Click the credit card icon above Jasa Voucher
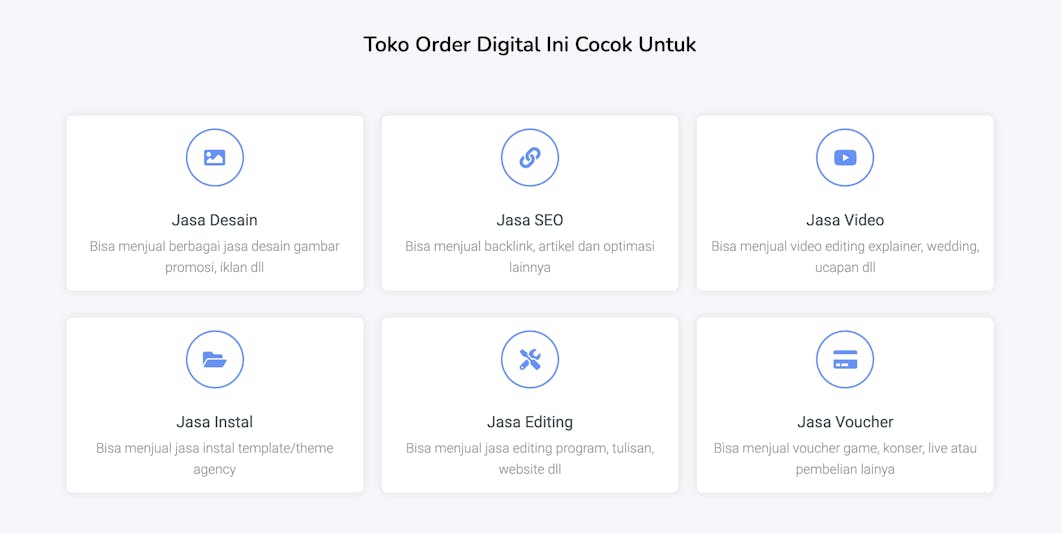Viewport: 1062px width, 533px height. tap(845, 360)
